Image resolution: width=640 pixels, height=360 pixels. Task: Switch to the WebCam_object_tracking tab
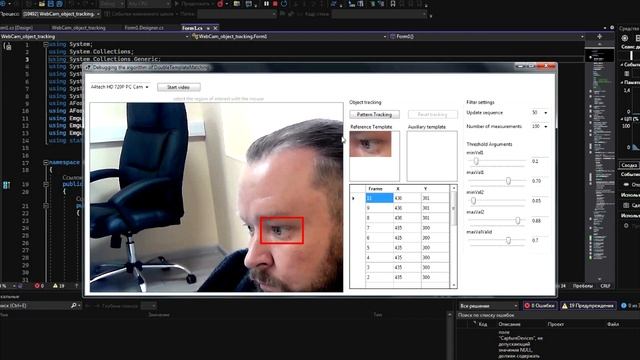(78, 28)
